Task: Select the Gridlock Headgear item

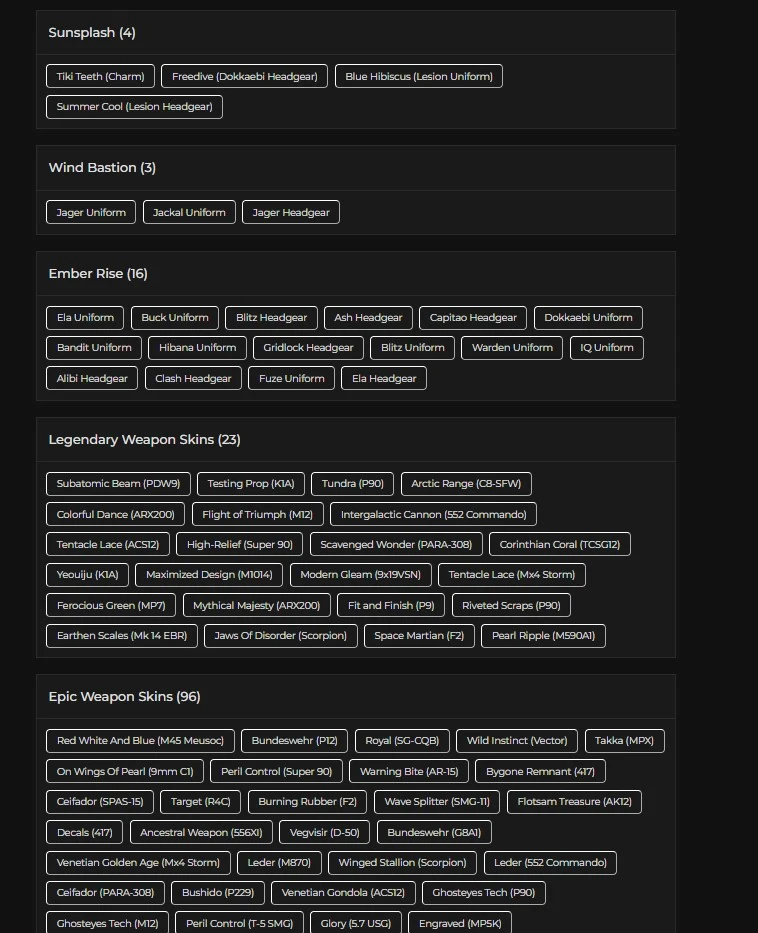Action: coord(308,348)
